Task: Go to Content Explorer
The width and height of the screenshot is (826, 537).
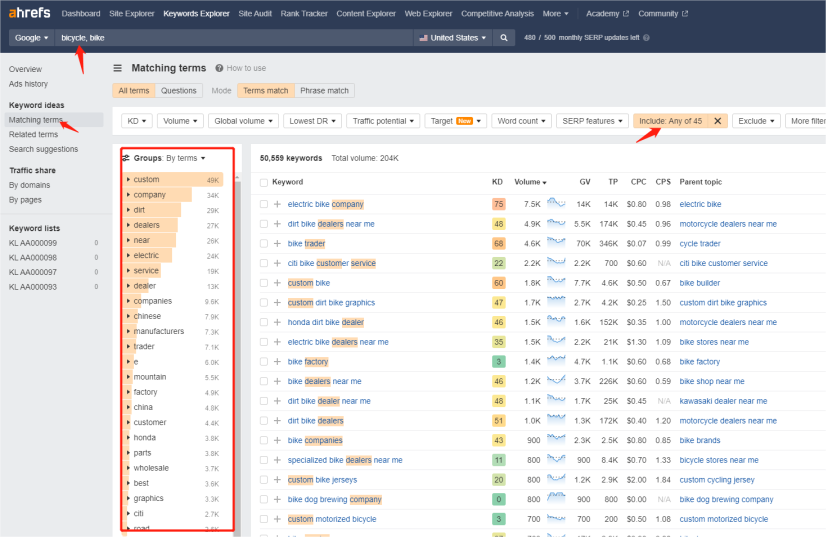Action: coord(366,14)
